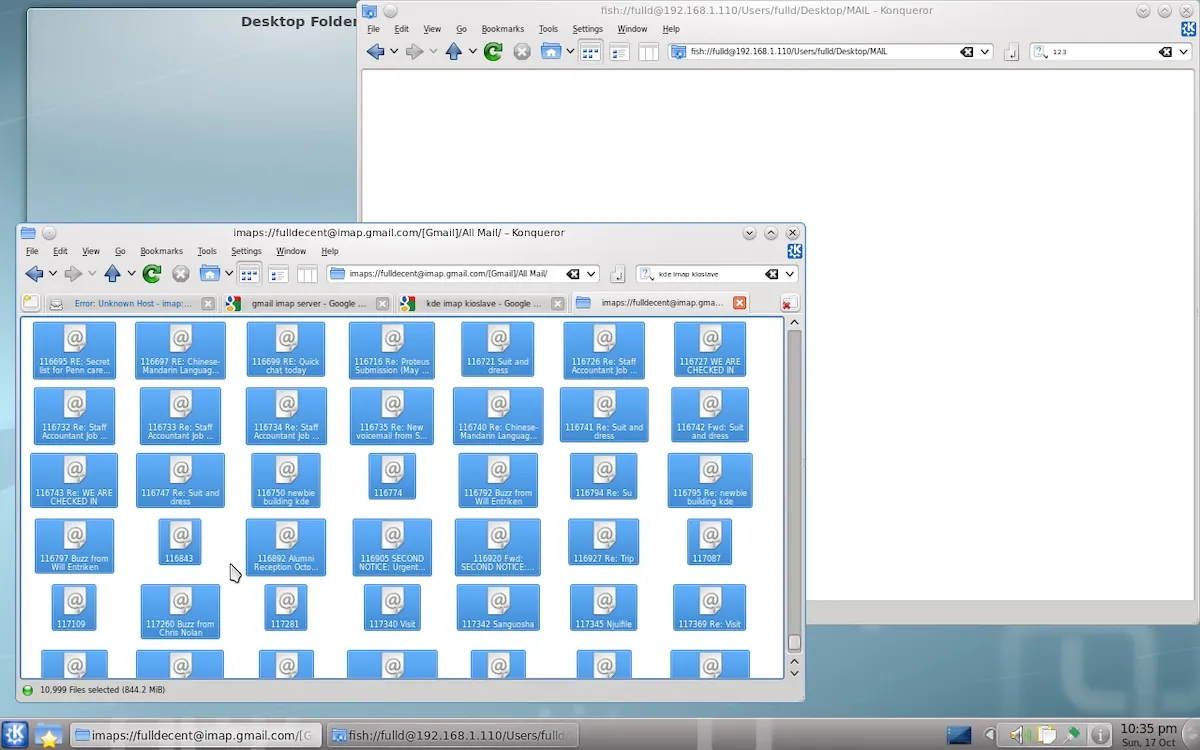Clear the '123' search field in fish window
Image resolution: width=1200 pixels, height=750 pixels.
(1166, 52)
